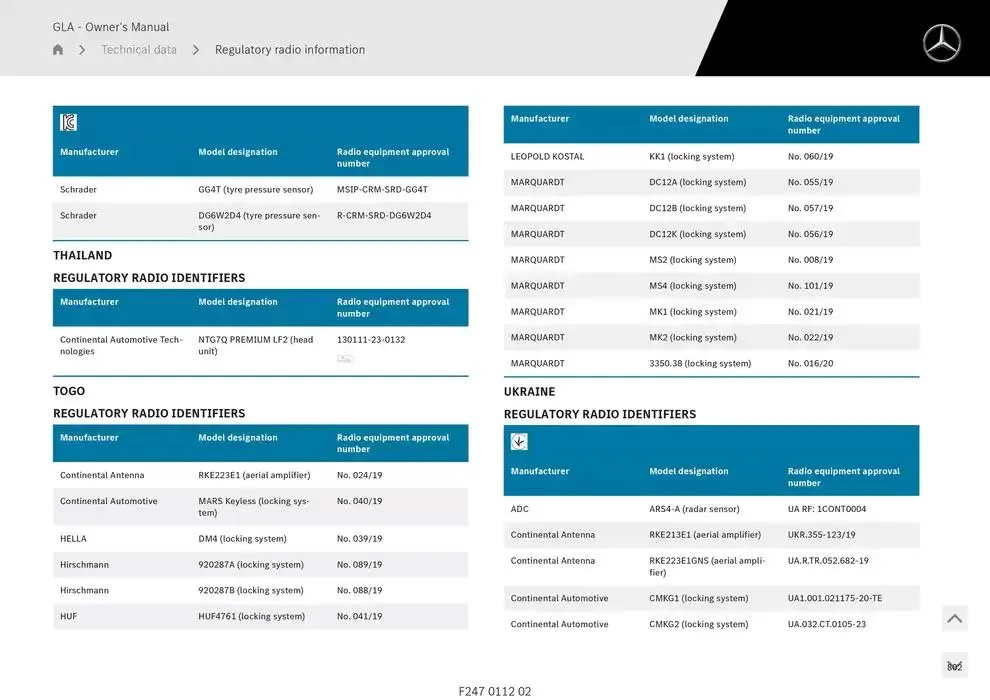Click the page number 802 box
Viewport: 990px width, 700px height.
click(954, 666)
